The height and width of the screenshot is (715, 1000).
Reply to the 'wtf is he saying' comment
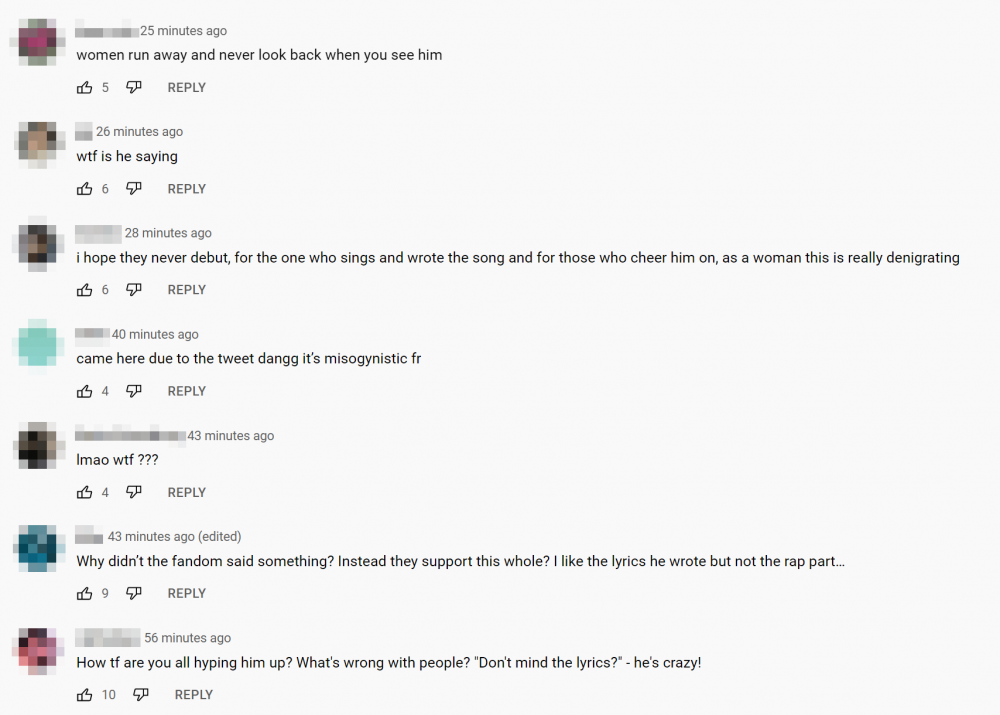186,189
